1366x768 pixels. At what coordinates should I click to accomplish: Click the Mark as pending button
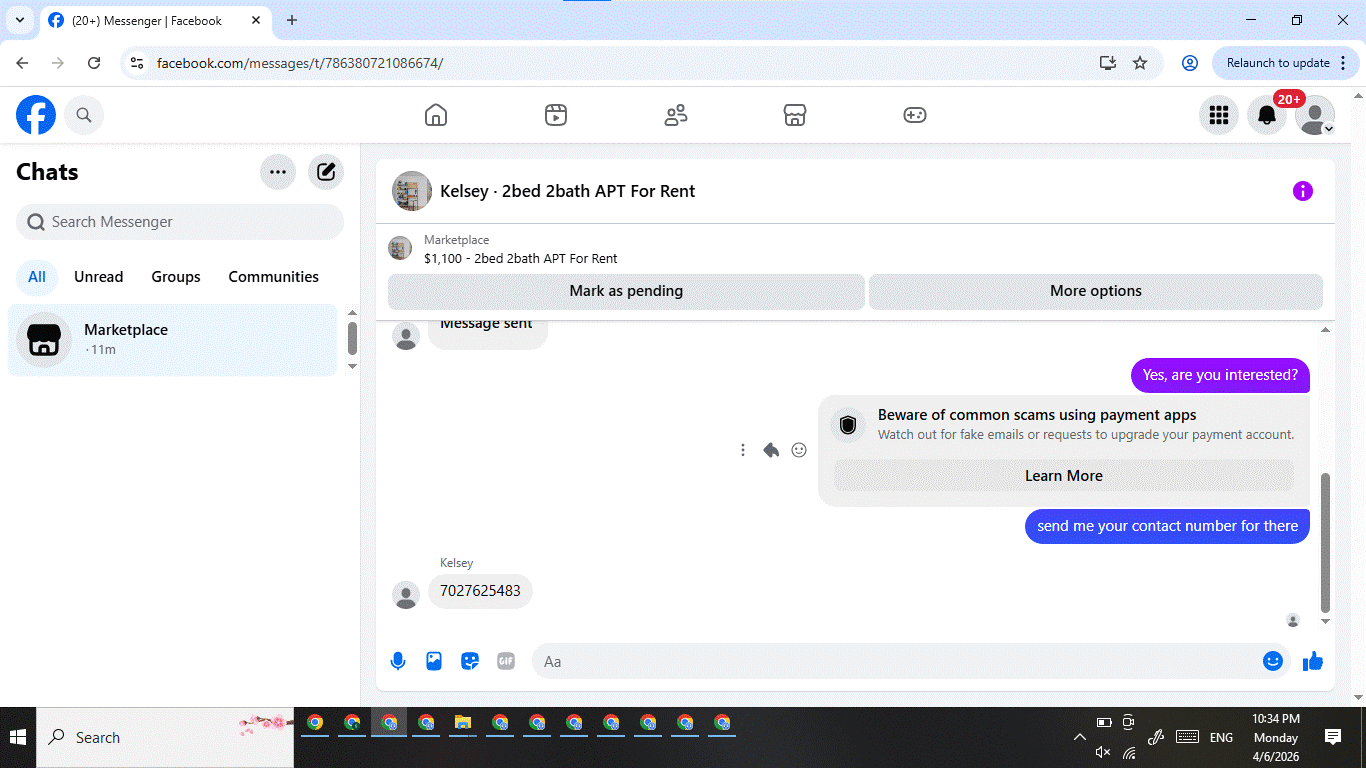pyautogui.click(x=626, y=291)
